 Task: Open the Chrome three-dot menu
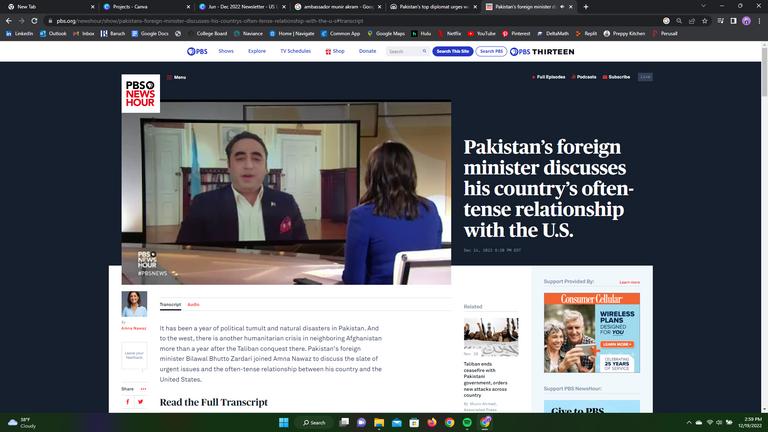tap(760, 21)
